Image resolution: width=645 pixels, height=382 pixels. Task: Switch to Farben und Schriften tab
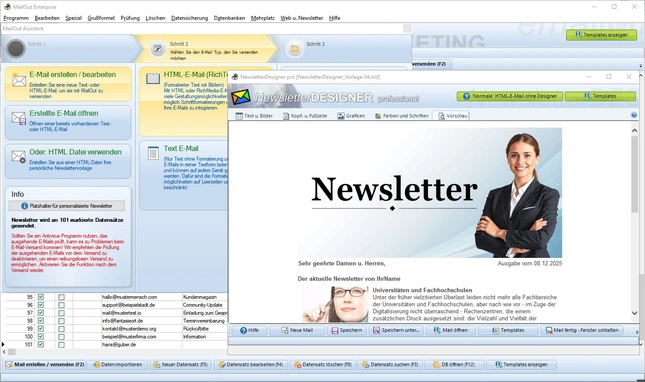coord(401,116)
